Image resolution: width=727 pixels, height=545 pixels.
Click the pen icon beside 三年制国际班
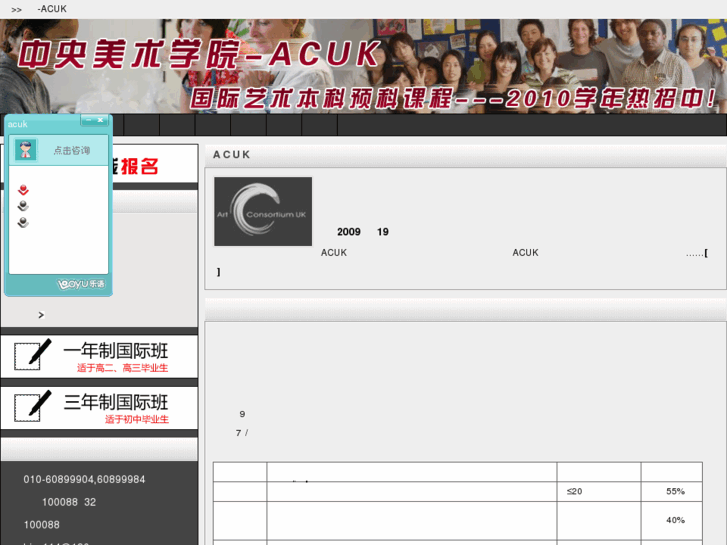click(33, 405)
